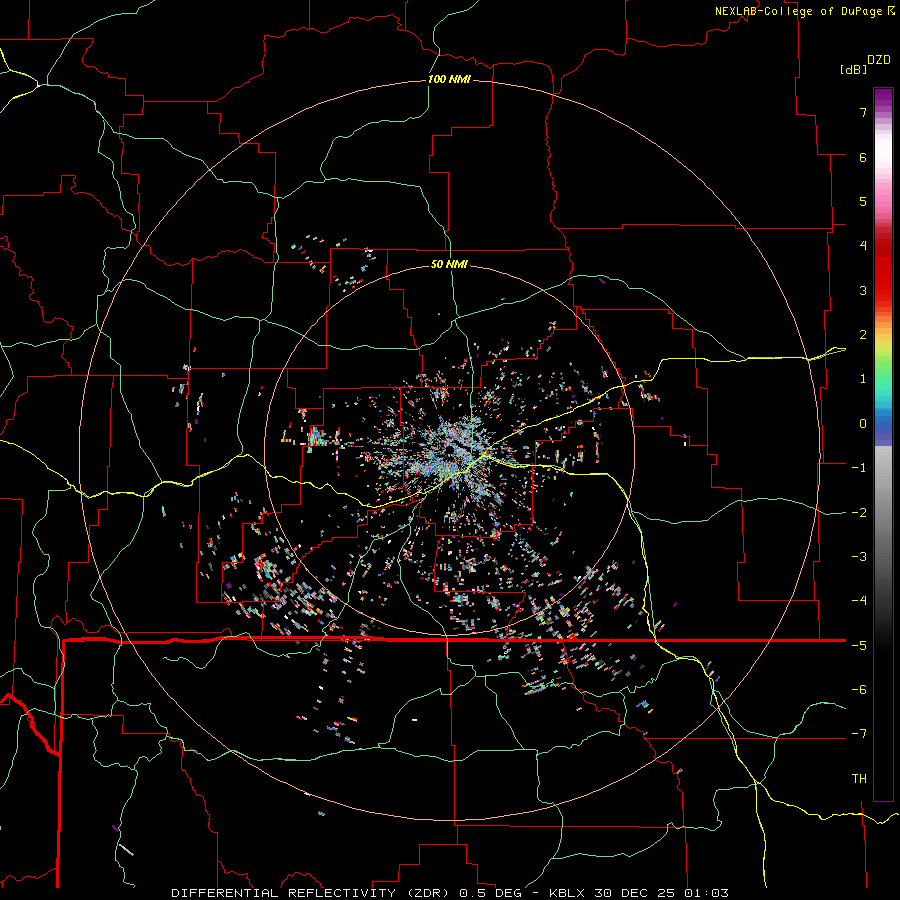The image size is (900, 900).
Task: Click the 5 value on color scale
Action: [863, 201]
